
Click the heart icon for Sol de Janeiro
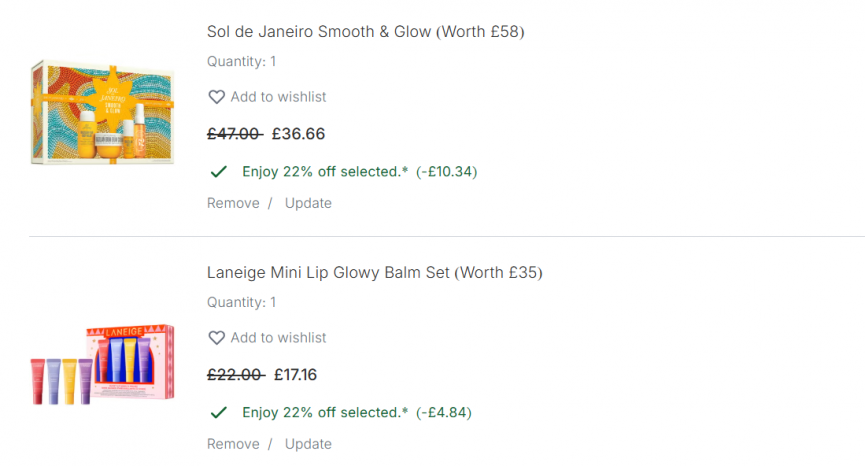click(x=216, y=97)
